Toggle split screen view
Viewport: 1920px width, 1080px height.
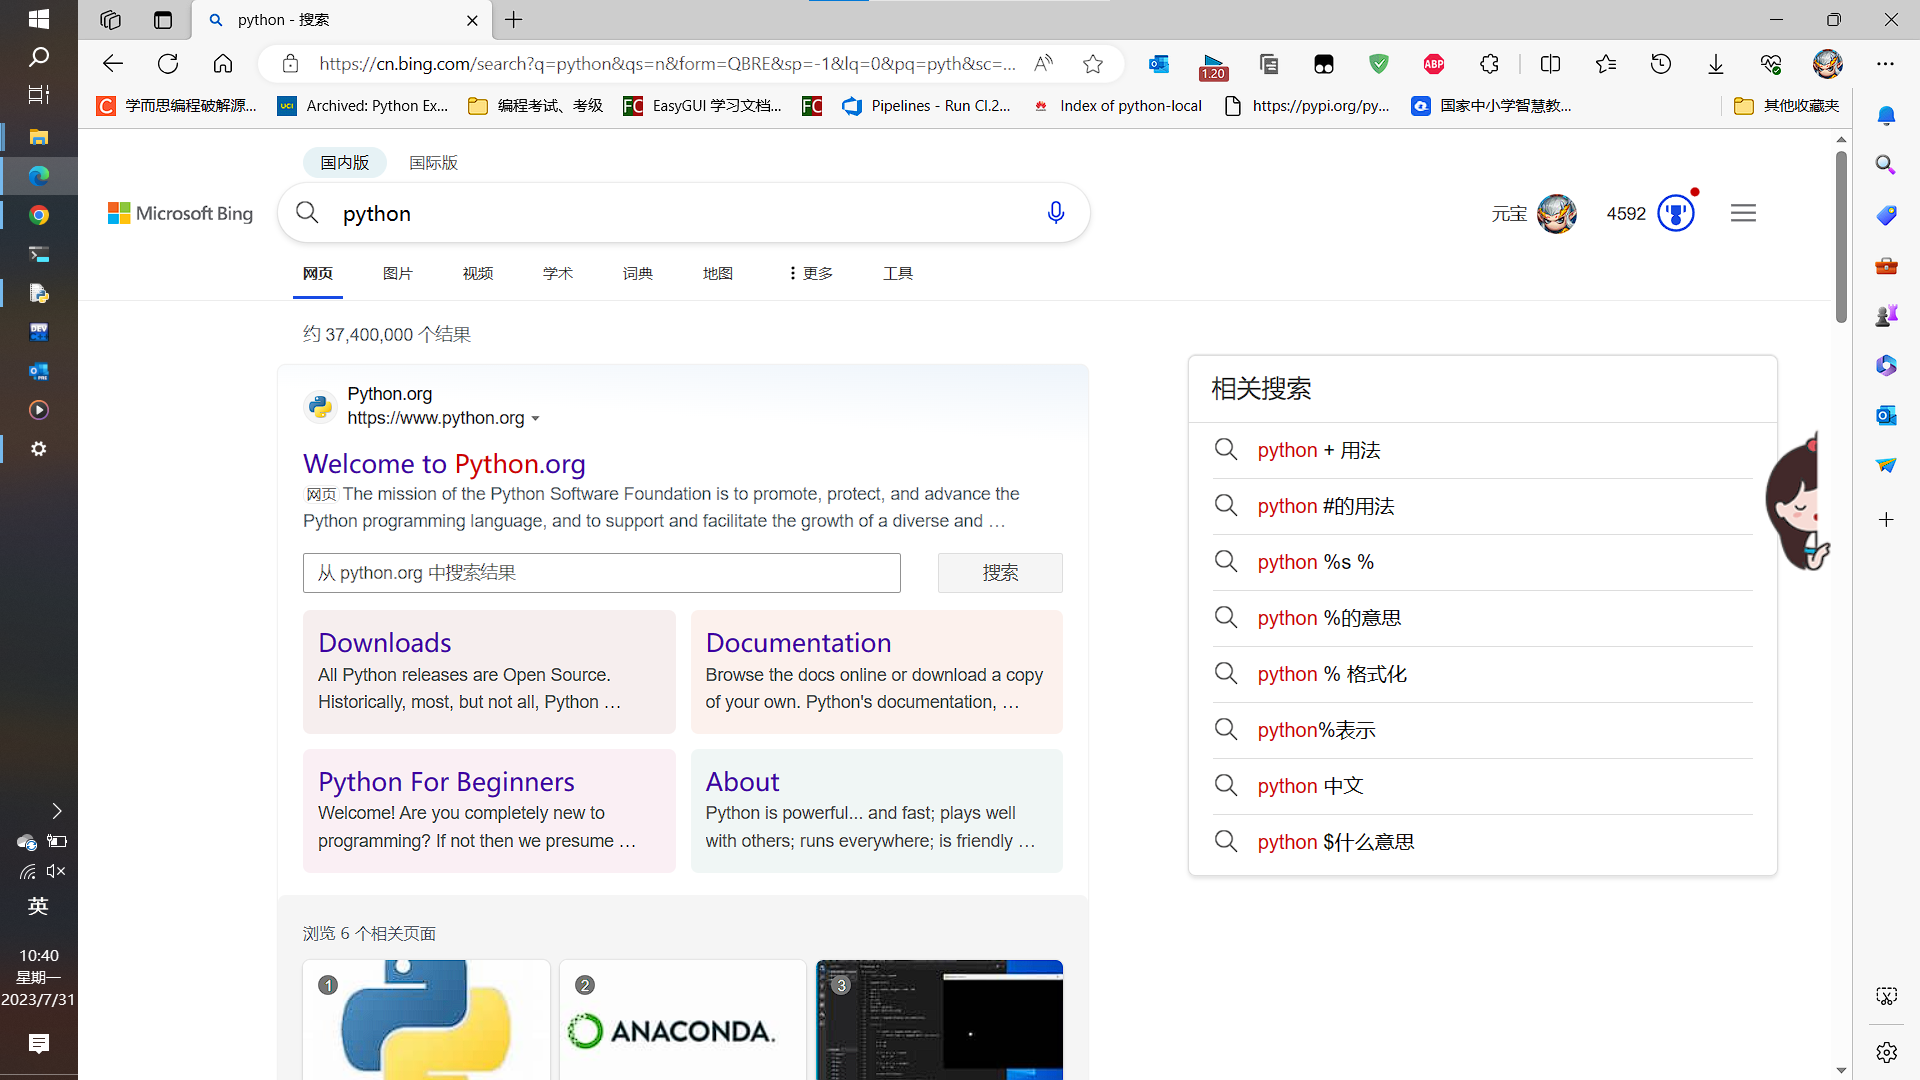pos(1551,64)
